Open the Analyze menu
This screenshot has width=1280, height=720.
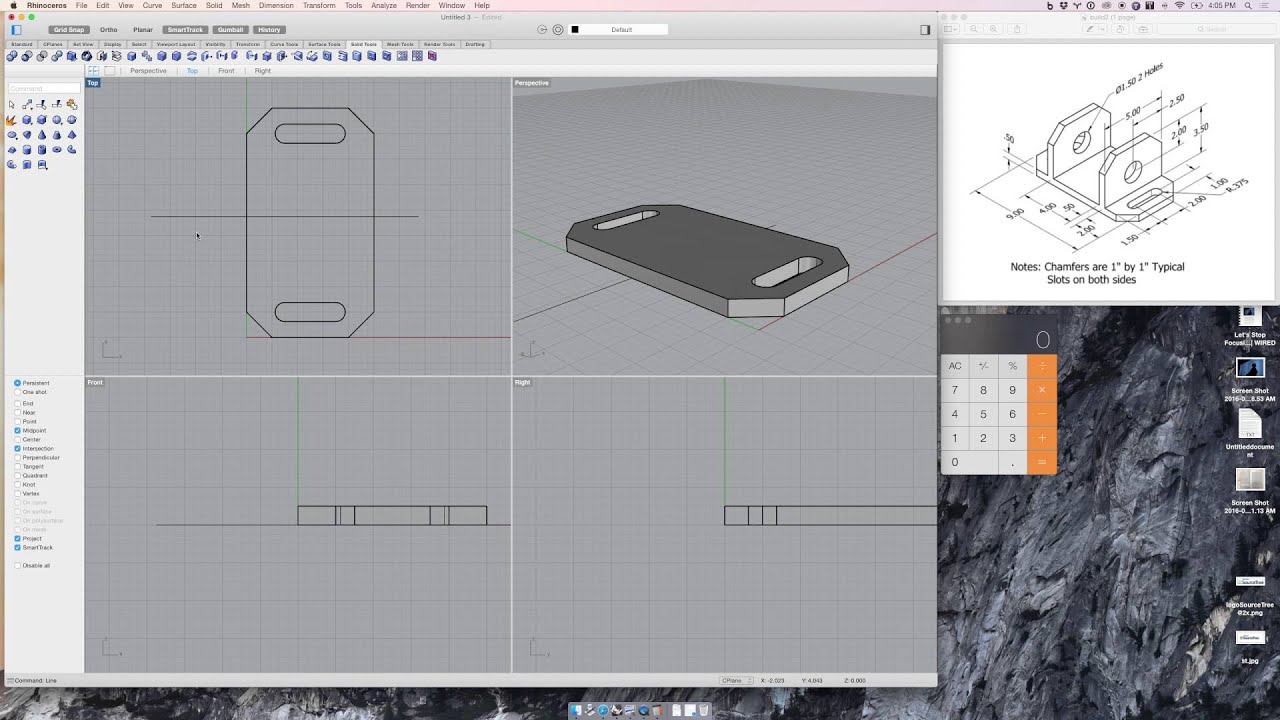click(x=384, y=5)
